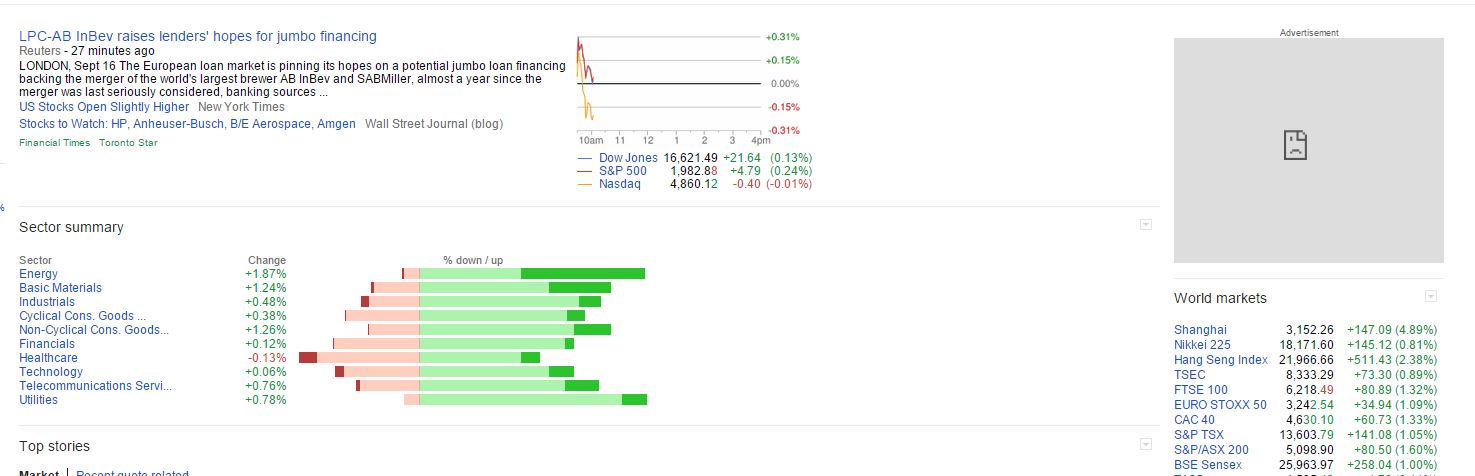Image resolution: width=1475 pixels, height=476 pixels.
Task: Open the Shanghai index link
Action: (x=1200, y=330)
